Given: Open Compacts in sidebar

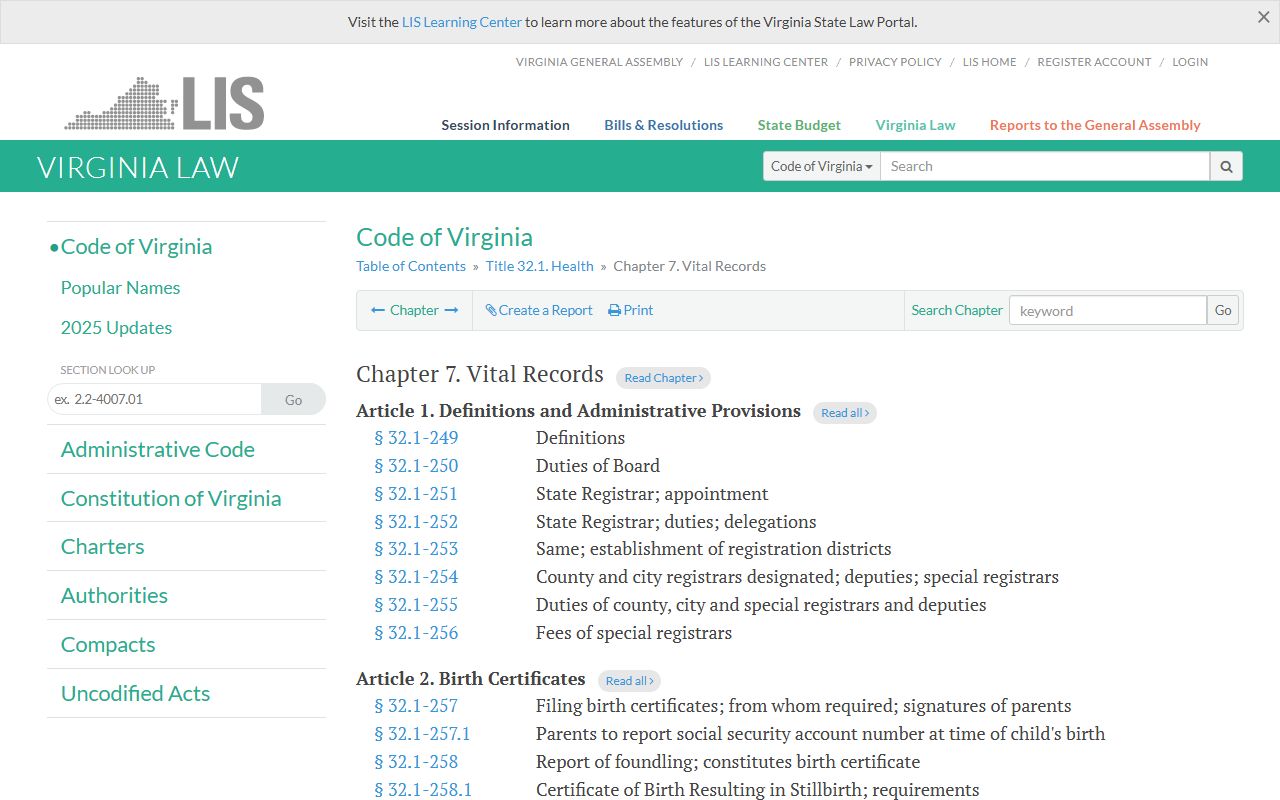Looking at the screenshot, I should (108, 644).
